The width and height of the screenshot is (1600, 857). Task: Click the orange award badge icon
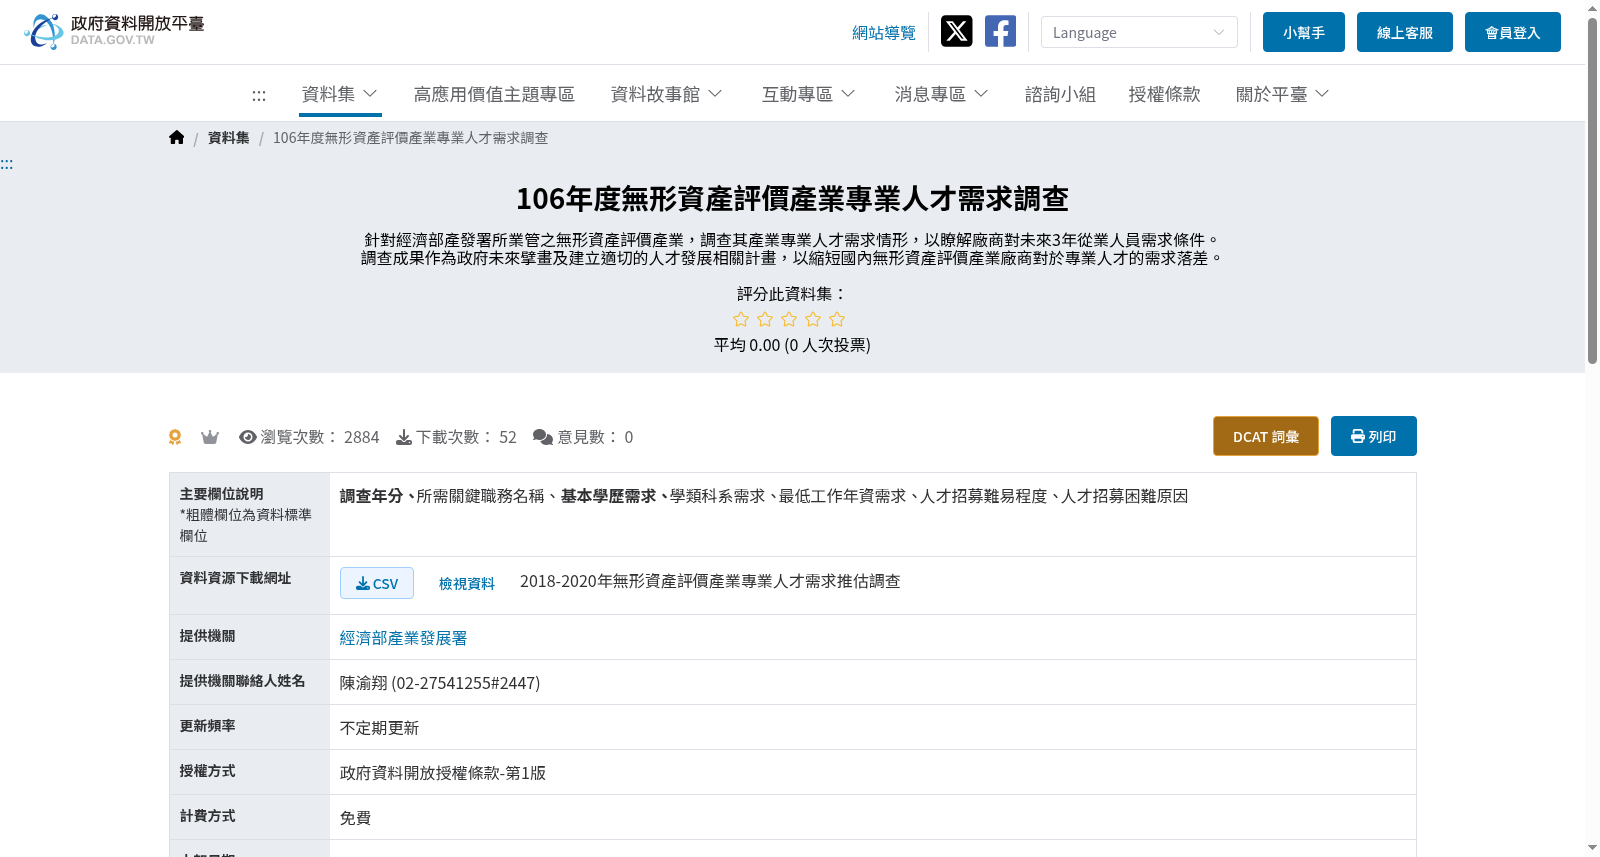click(x=175, y=437)
